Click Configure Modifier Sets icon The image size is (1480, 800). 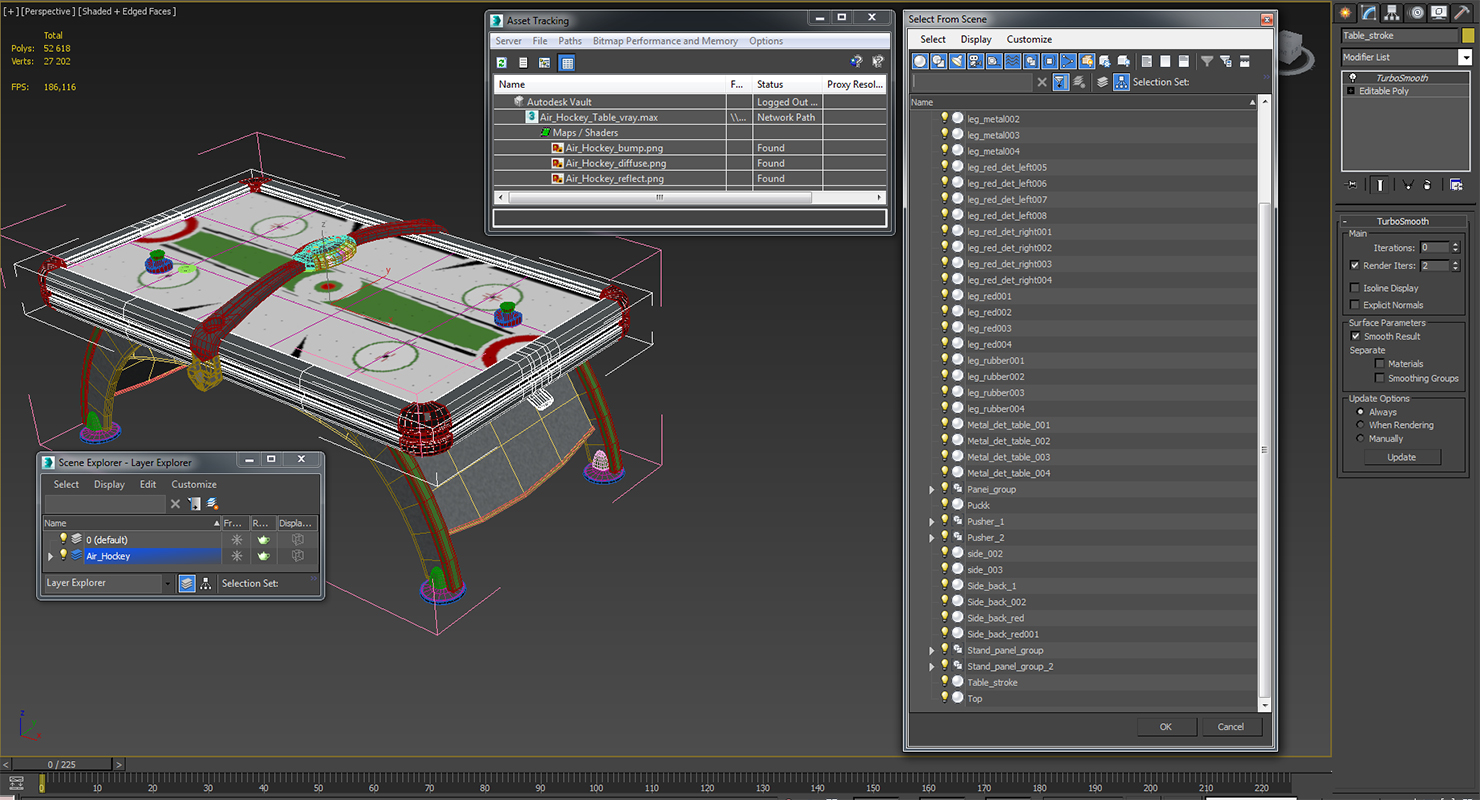(x=1456, y=185)
